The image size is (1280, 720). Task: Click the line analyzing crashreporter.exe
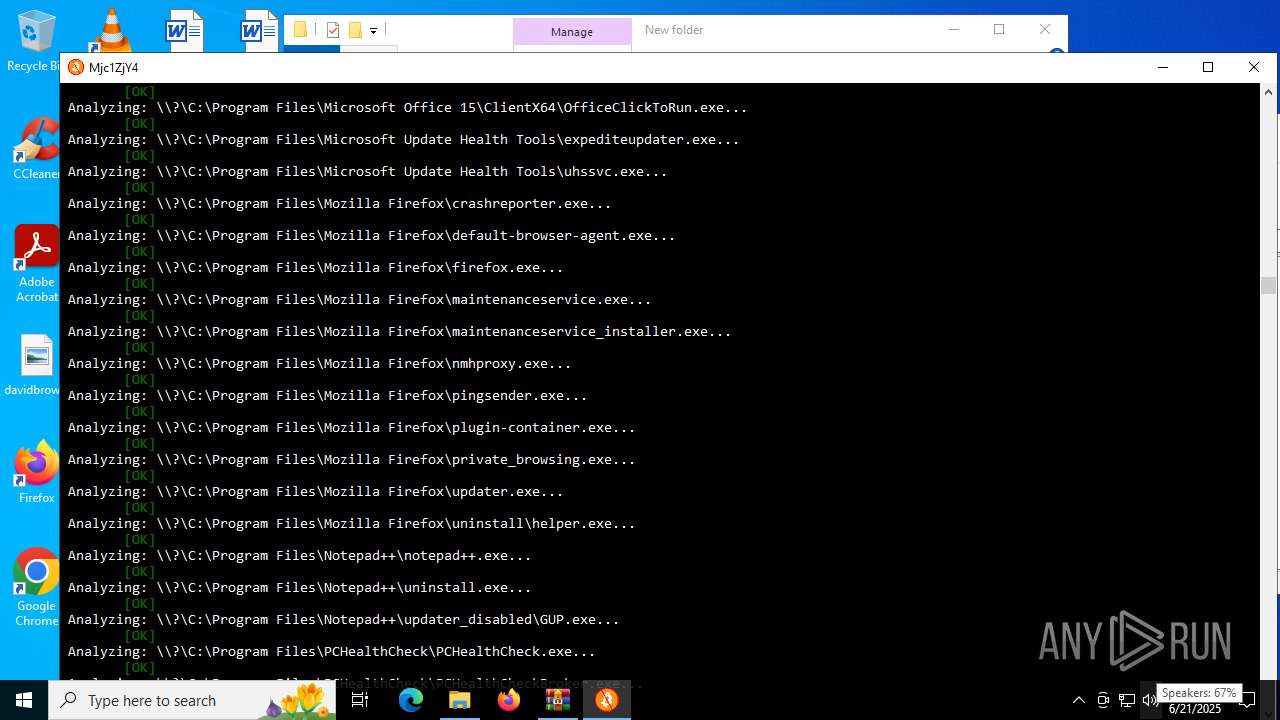[x=339, y=203]
